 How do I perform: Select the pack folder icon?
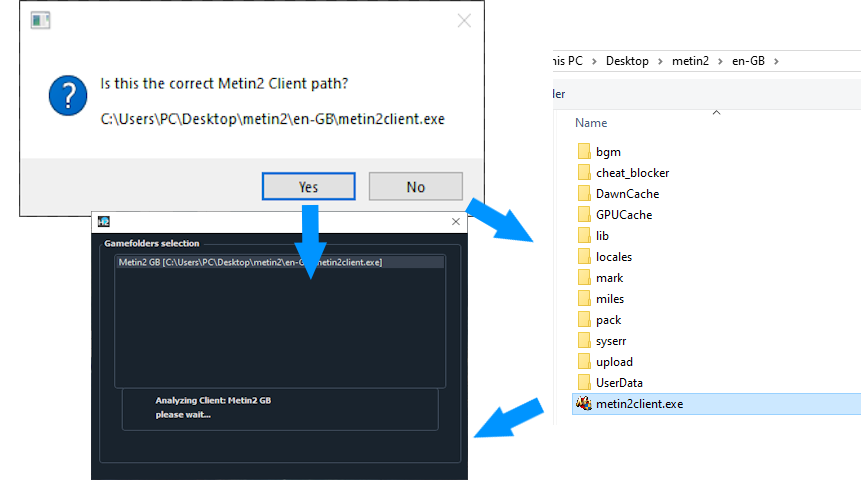[x=585, y=320]
